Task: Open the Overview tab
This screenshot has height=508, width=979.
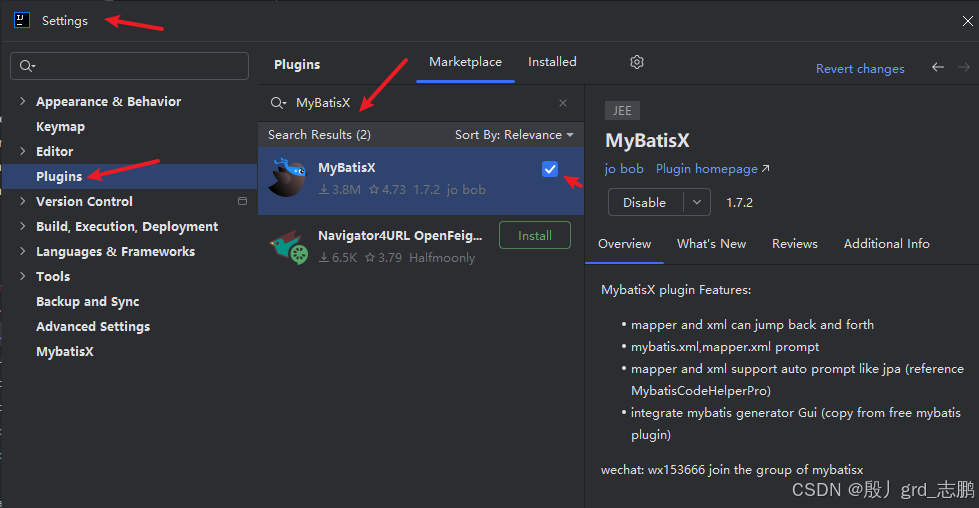Action: [624, 244]
